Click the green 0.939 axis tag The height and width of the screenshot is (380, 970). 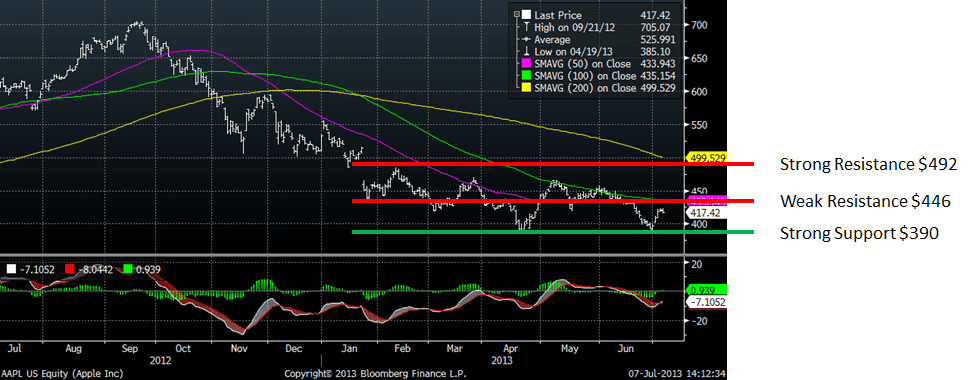(706, 290)
